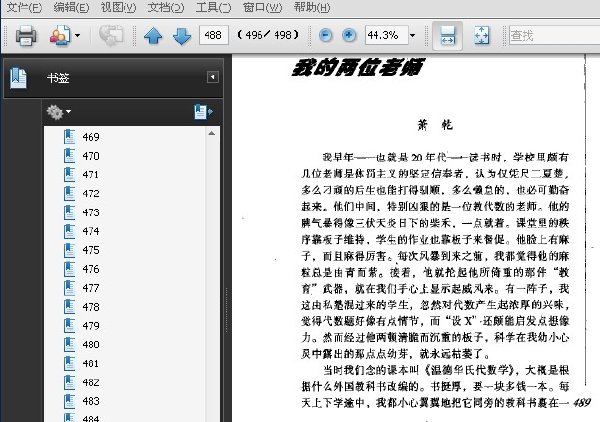
Task: Click the bookmarks panel icon
Action: [18, 78]
